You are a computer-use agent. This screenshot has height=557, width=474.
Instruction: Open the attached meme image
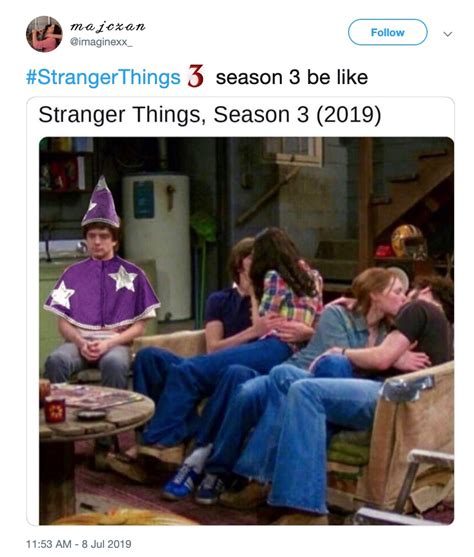point(246,331)
